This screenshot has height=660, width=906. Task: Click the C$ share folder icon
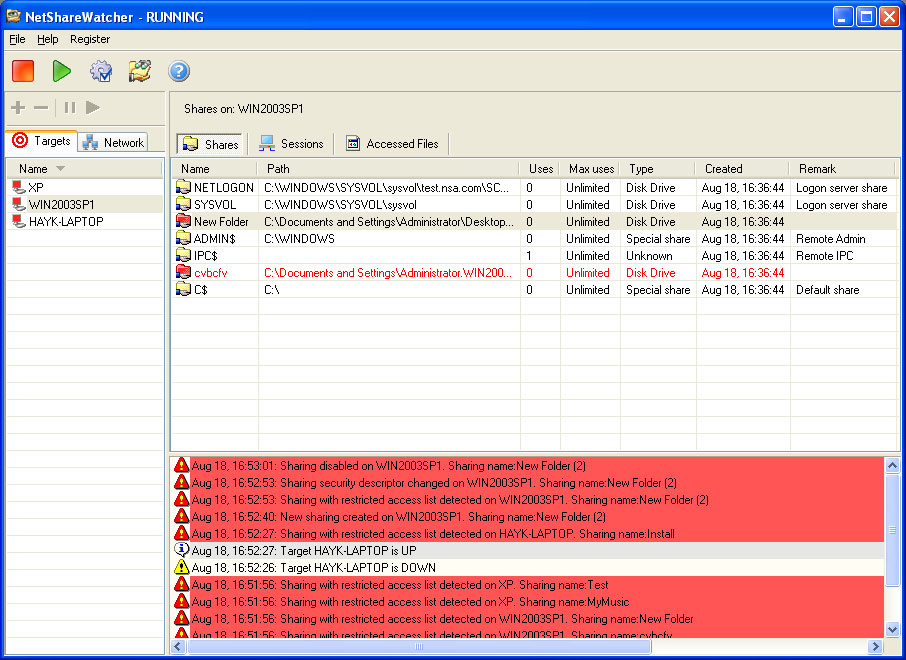pyautogui.click(x=183, y=289)
